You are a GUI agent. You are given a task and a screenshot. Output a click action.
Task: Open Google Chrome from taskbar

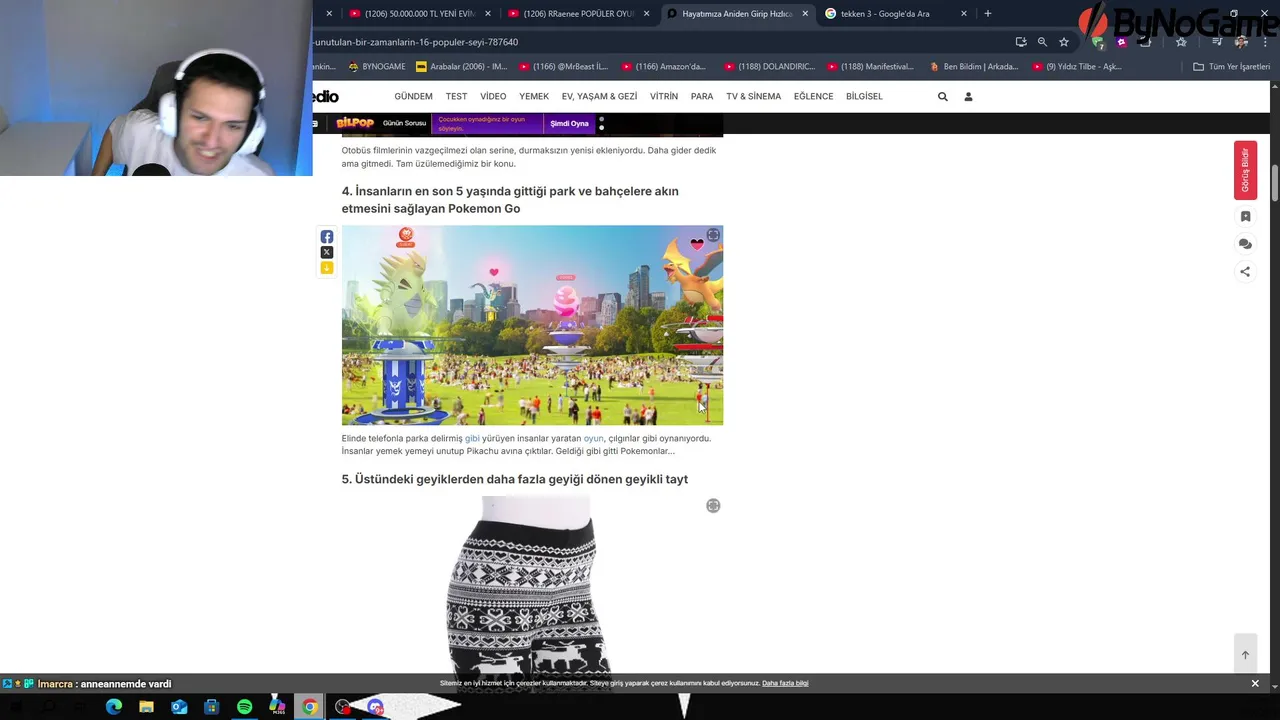(310, 707)
